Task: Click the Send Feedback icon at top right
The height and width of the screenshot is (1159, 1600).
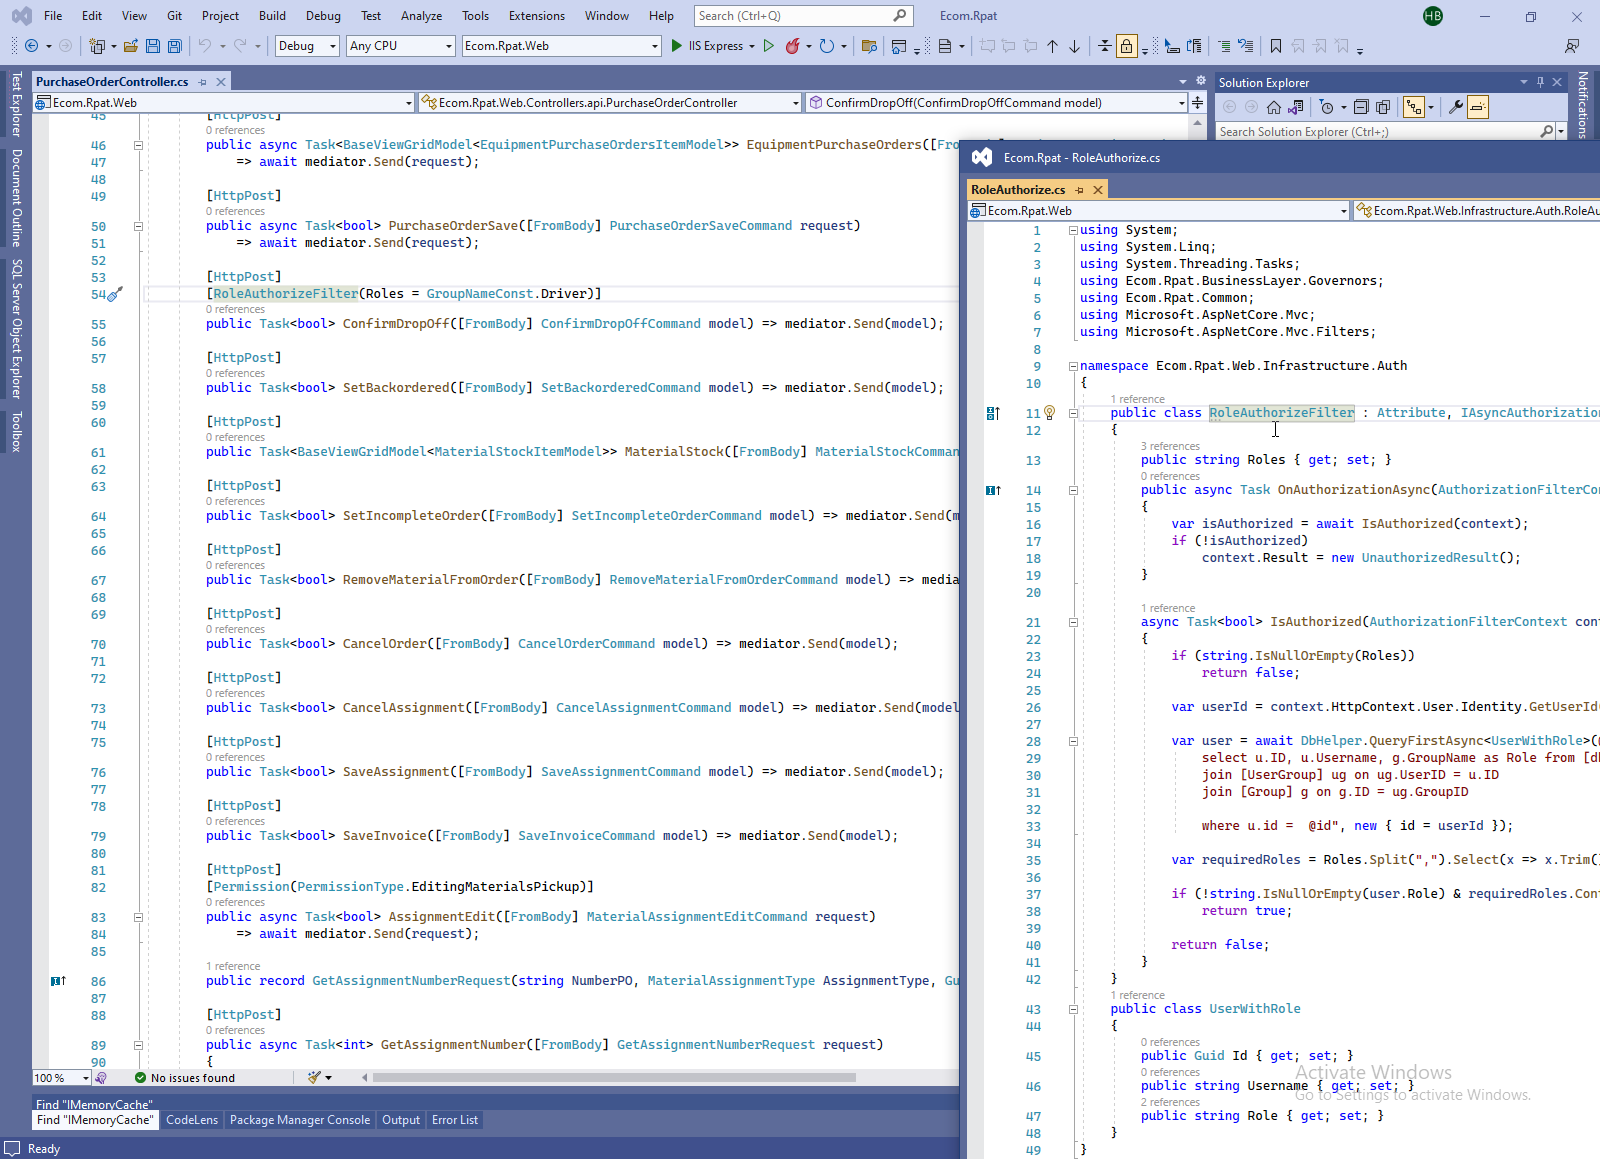Action: point(1572,46)
